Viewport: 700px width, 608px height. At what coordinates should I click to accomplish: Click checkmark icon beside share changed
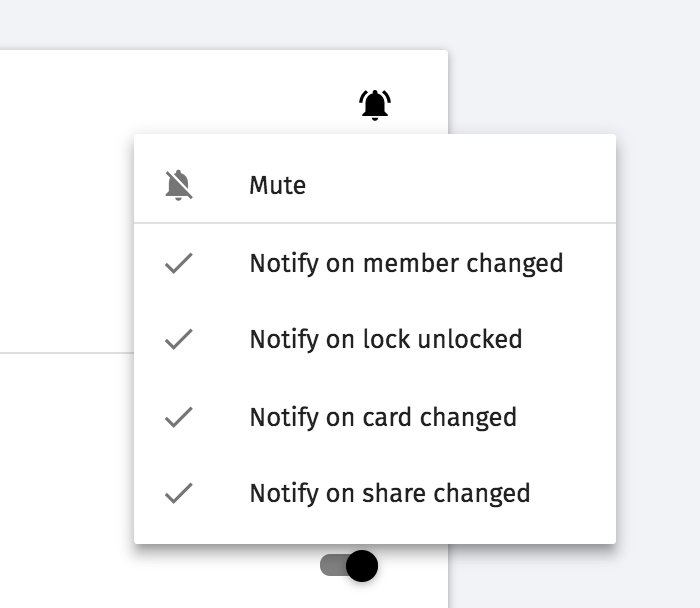click(179, 493)
